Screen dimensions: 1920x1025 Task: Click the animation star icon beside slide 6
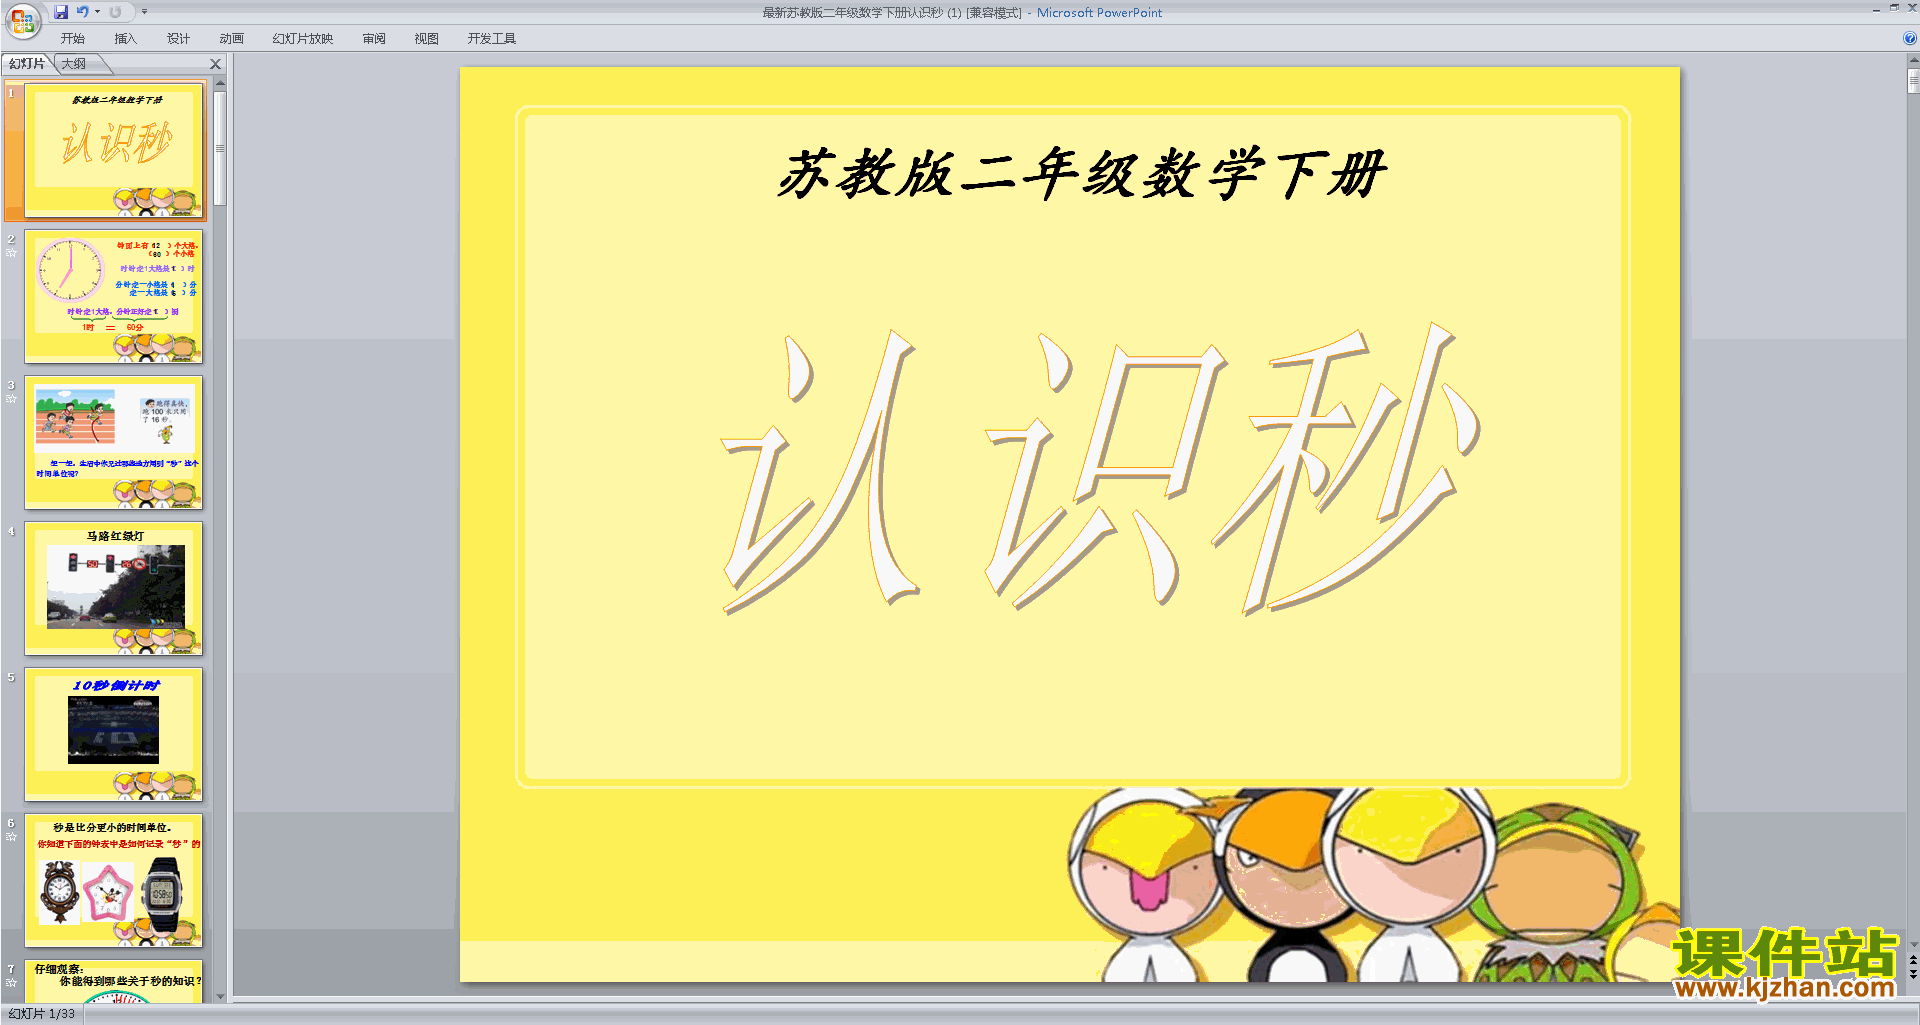pos(11,837)
